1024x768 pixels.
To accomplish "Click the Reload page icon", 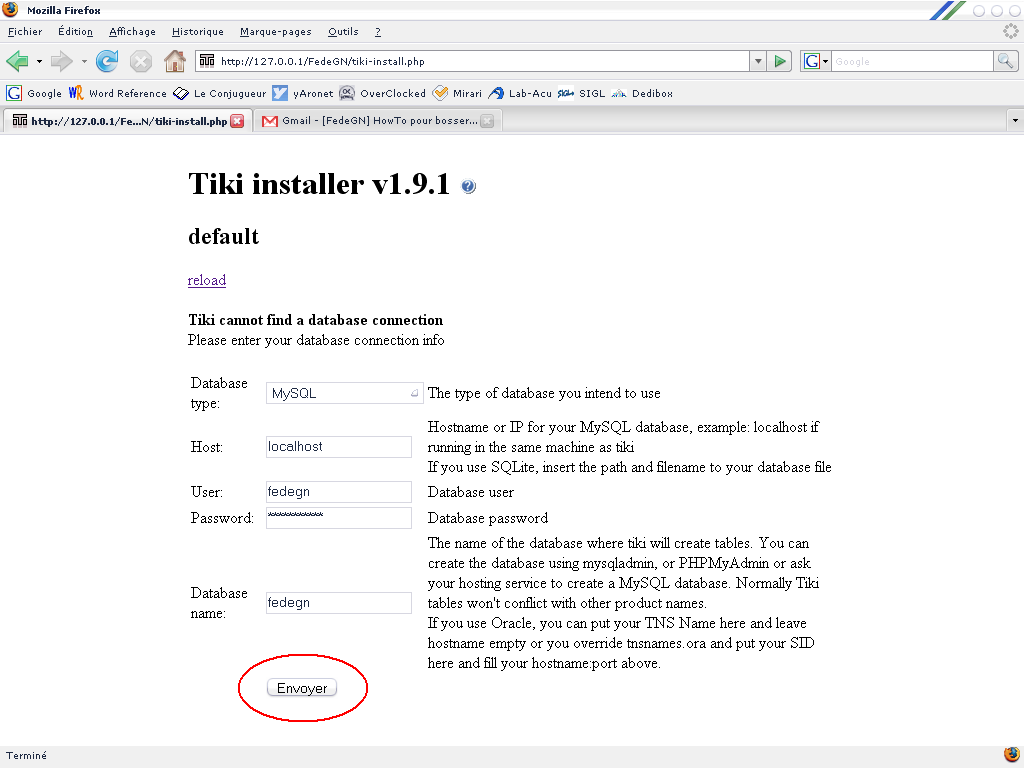I will pos(107,61).
